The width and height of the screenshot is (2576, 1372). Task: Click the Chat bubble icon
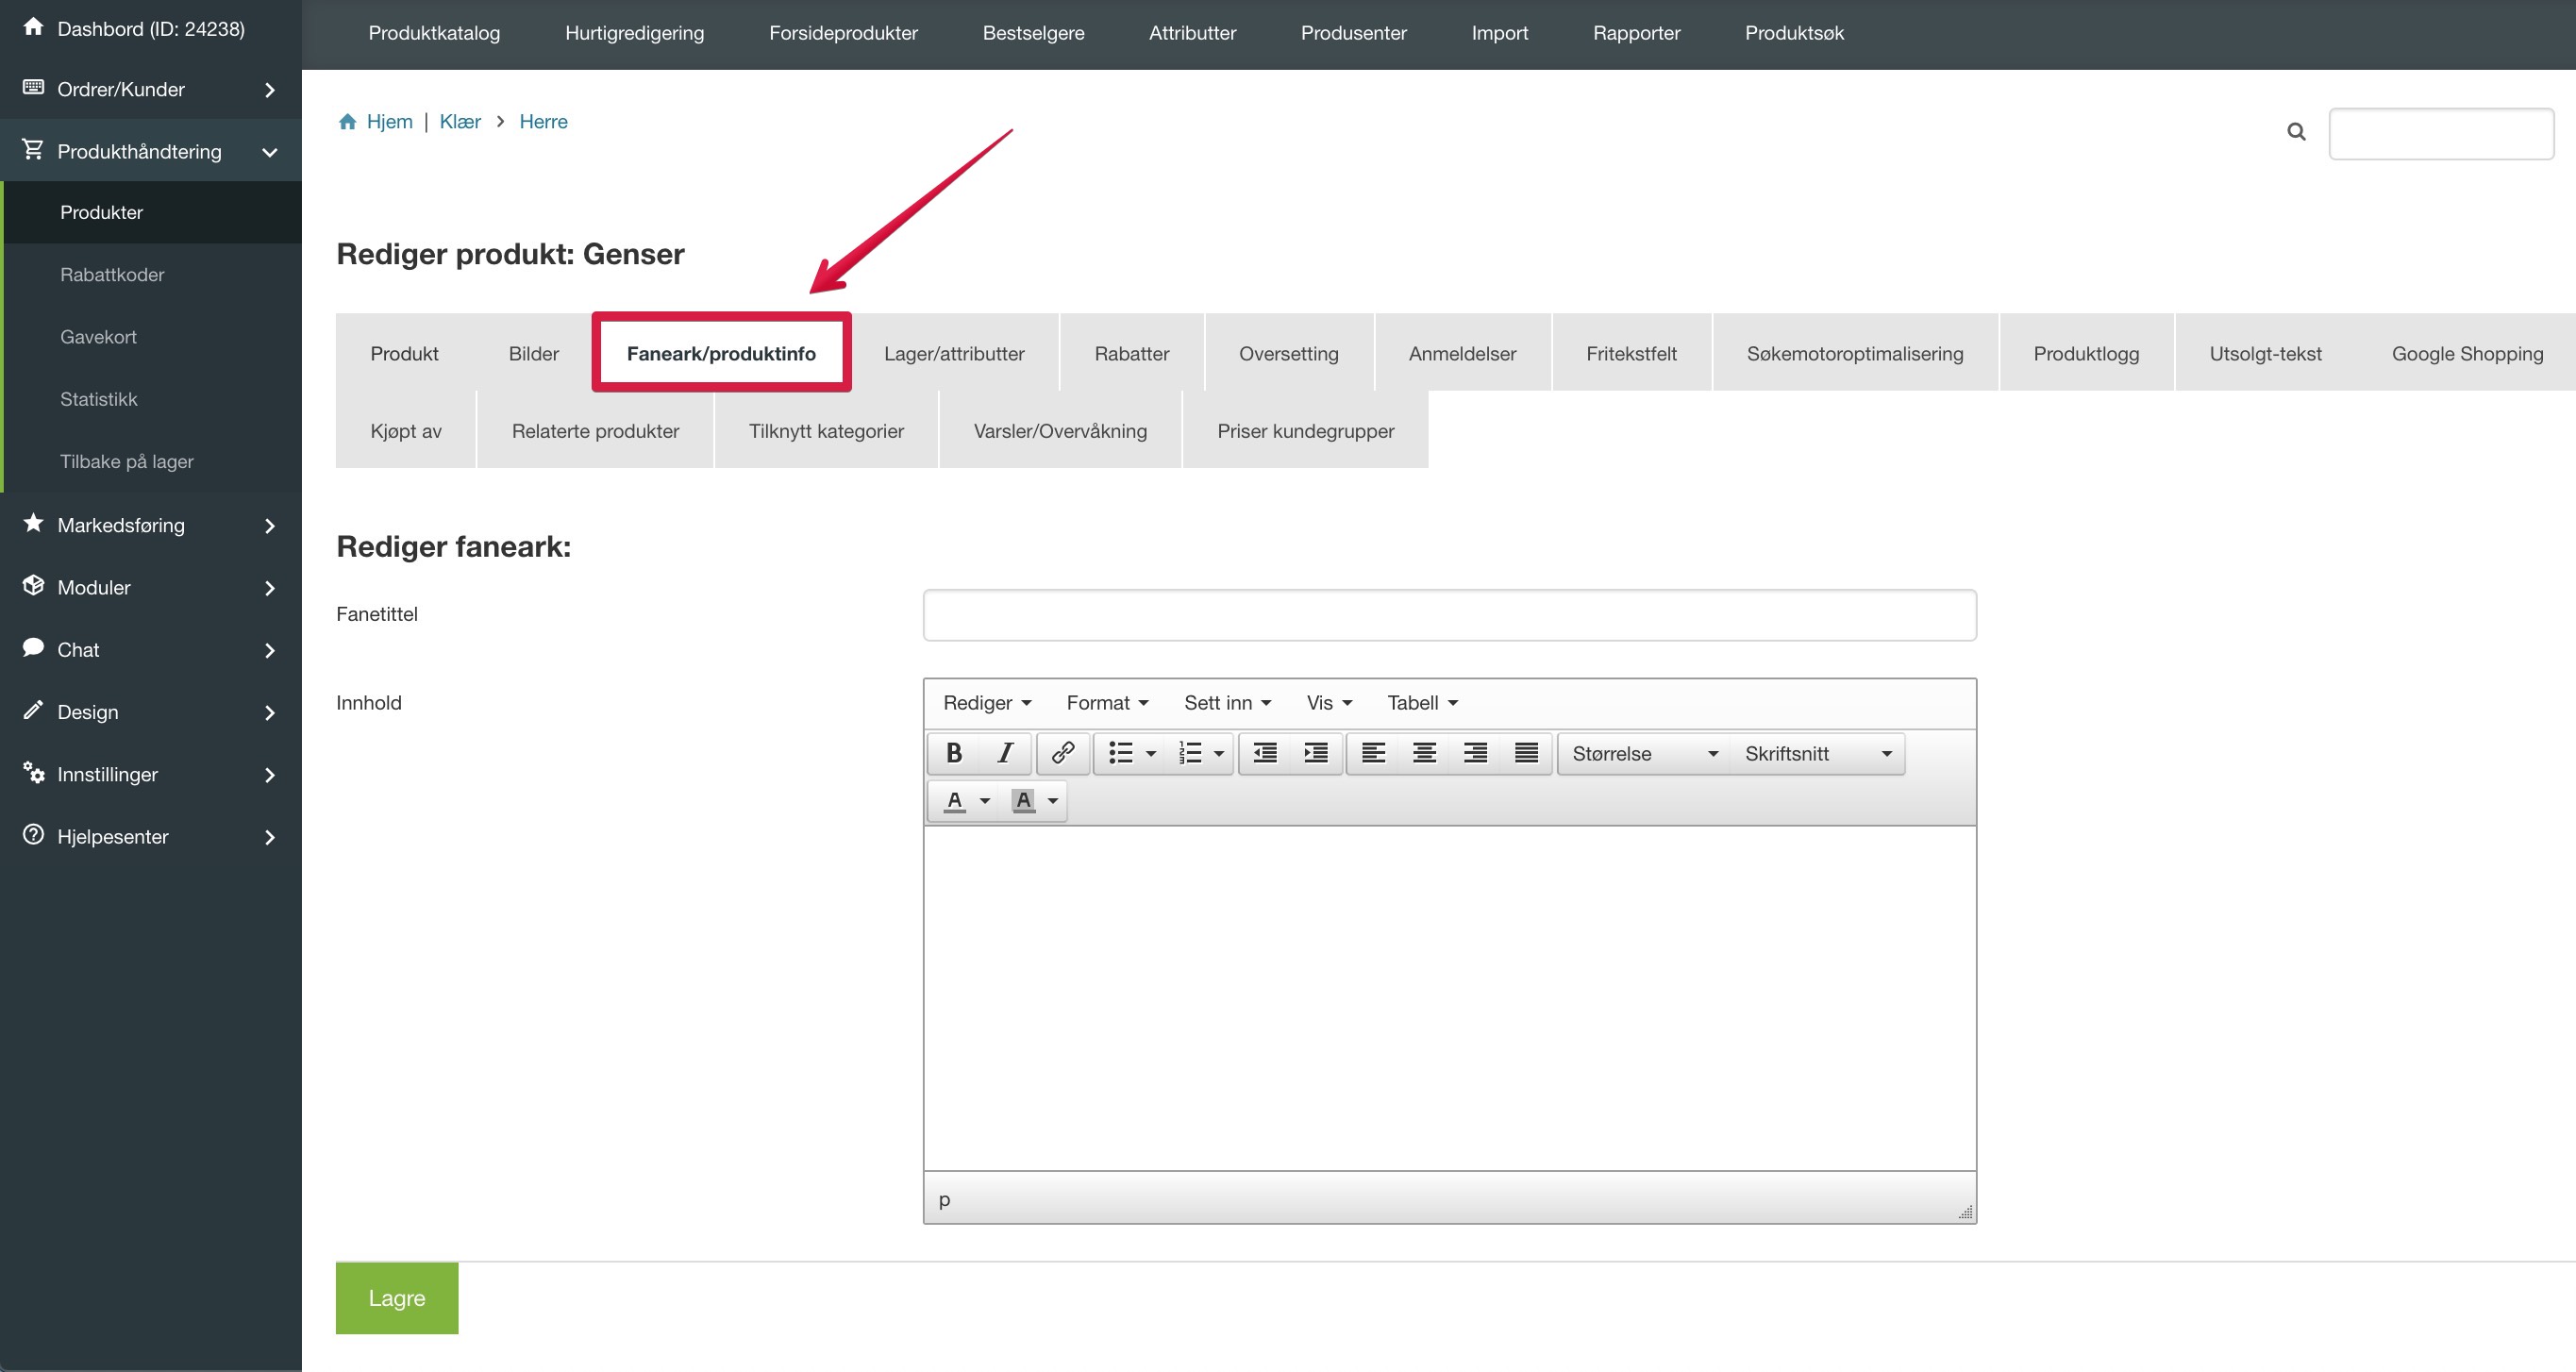[33, 648]
